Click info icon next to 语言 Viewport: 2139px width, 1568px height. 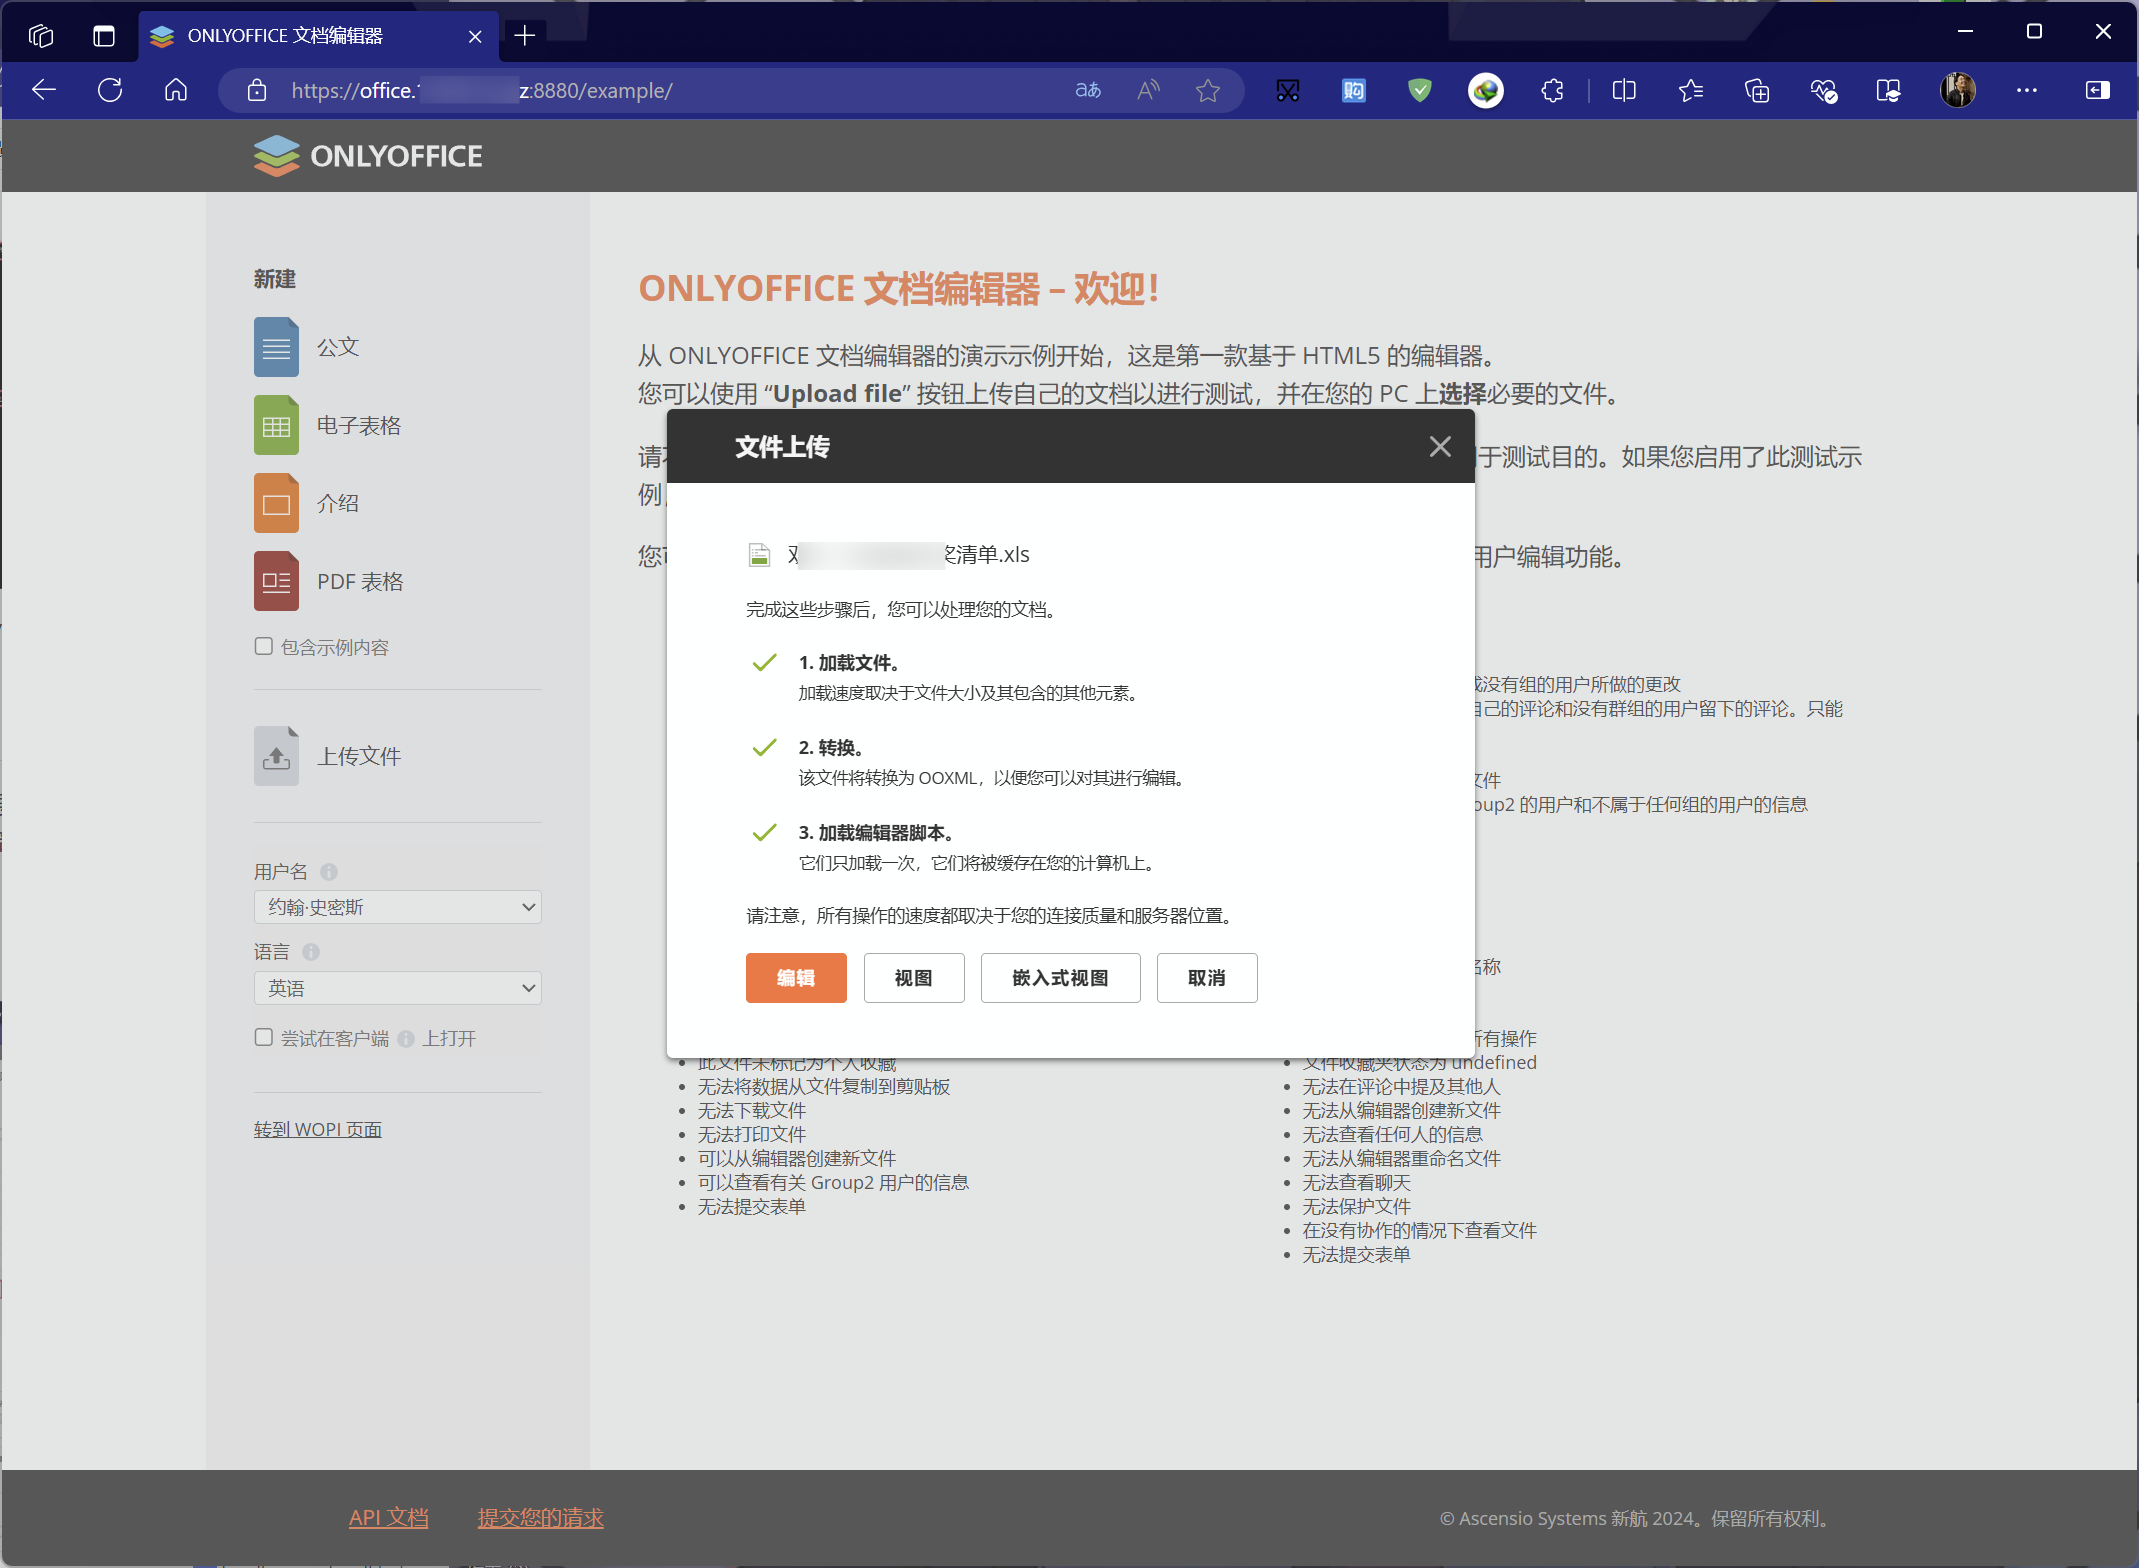click(311, 952)
